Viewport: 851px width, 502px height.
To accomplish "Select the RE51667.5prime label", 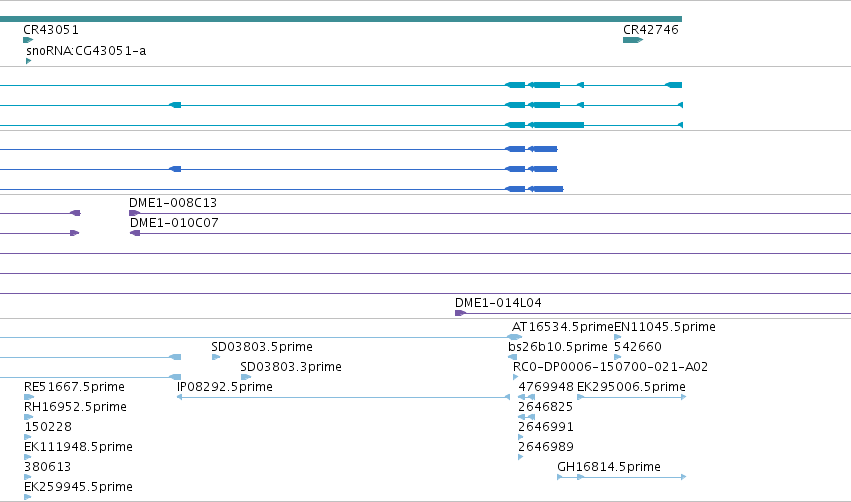I will (74, 387).
